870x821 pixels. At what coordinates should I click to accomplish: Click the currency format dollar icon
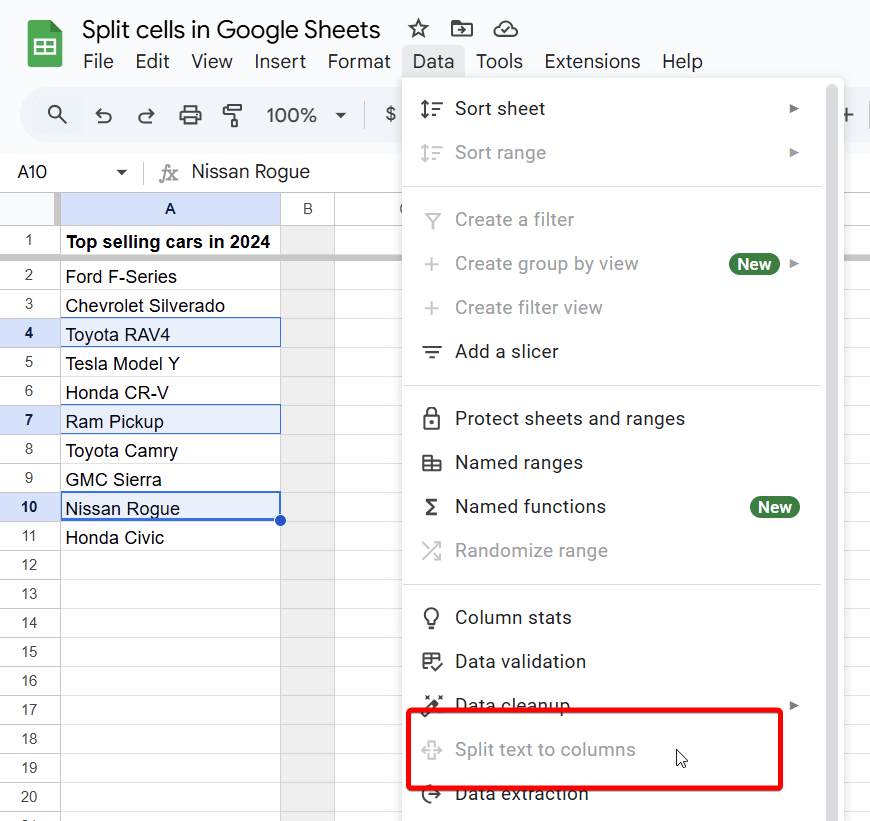pyautogui.click(x=391, y=114)
